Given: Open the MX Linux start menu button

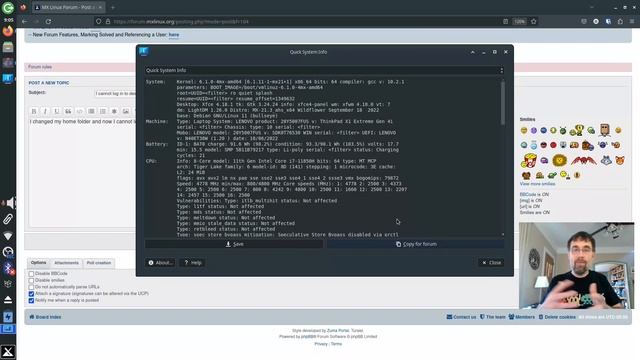Looking at the screenshot, I should tap(8, 351).
